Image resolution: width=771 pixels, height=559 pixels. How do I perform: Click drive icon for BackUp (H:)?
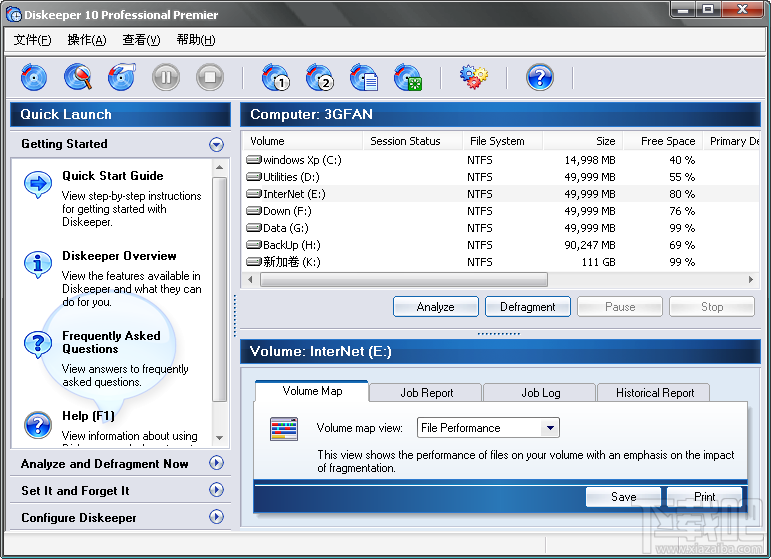(254, 245)
